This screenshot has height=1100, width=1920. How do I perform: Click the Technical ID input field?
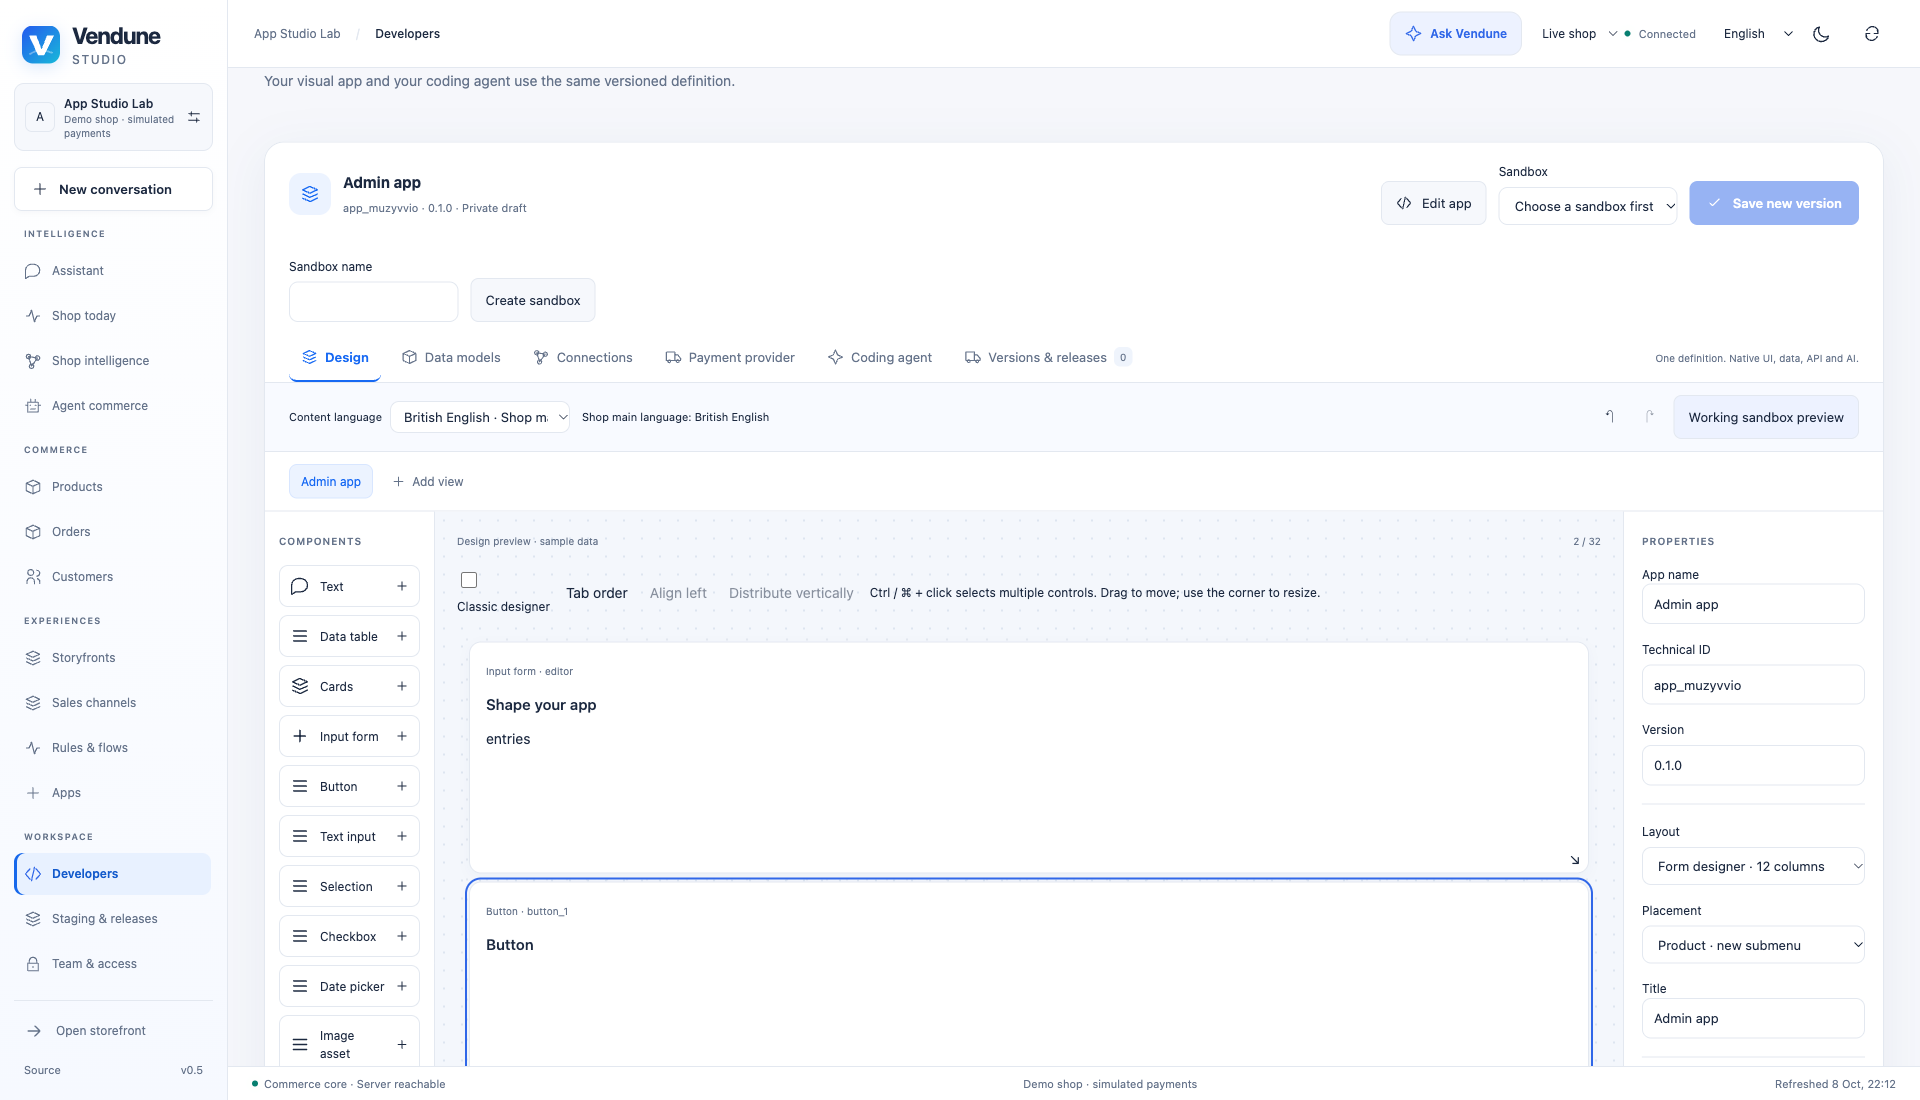pos(1753,685)
